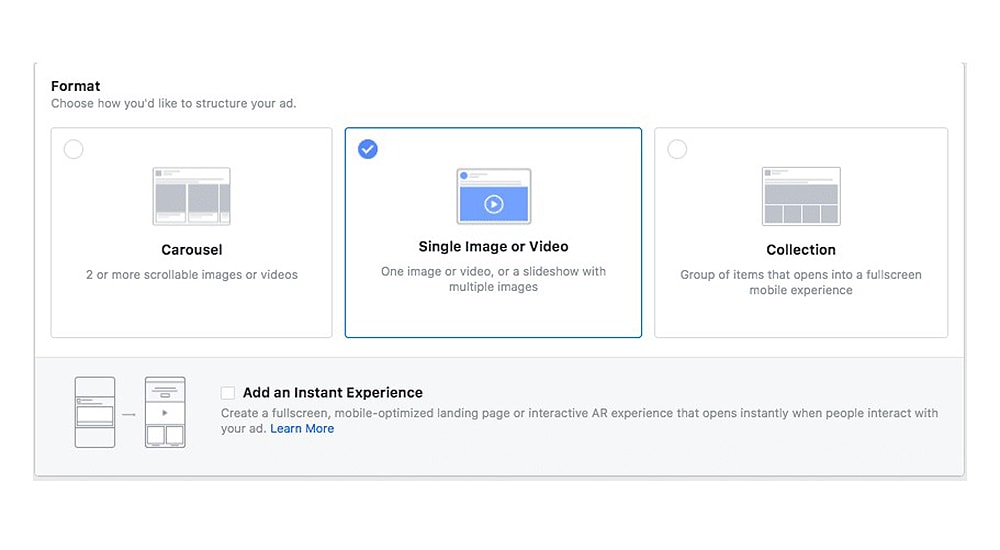Enable the Add an Instant Experience checkbox
1000x550 pixels.
[x=228, y=393]
